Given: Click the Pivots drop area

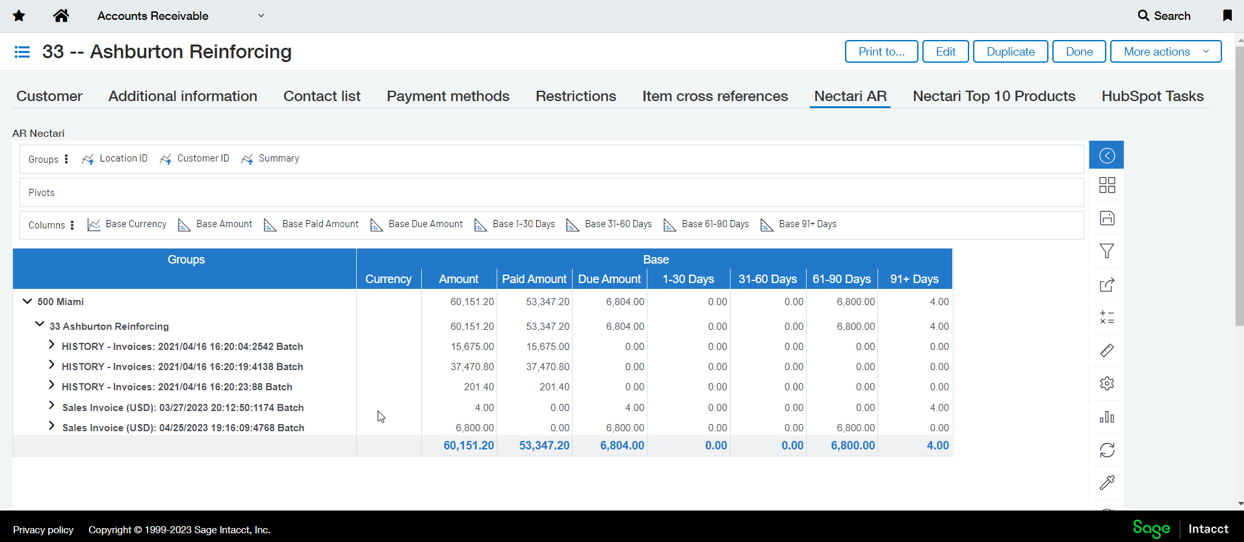Looking at the screenshot, I should click(x=552, y=192).
